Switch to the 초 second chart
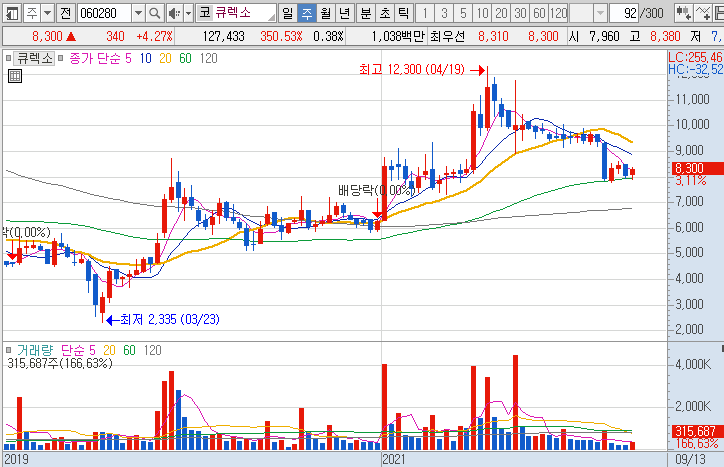This screenshot has width=724, height=467. tap(385, 13)
